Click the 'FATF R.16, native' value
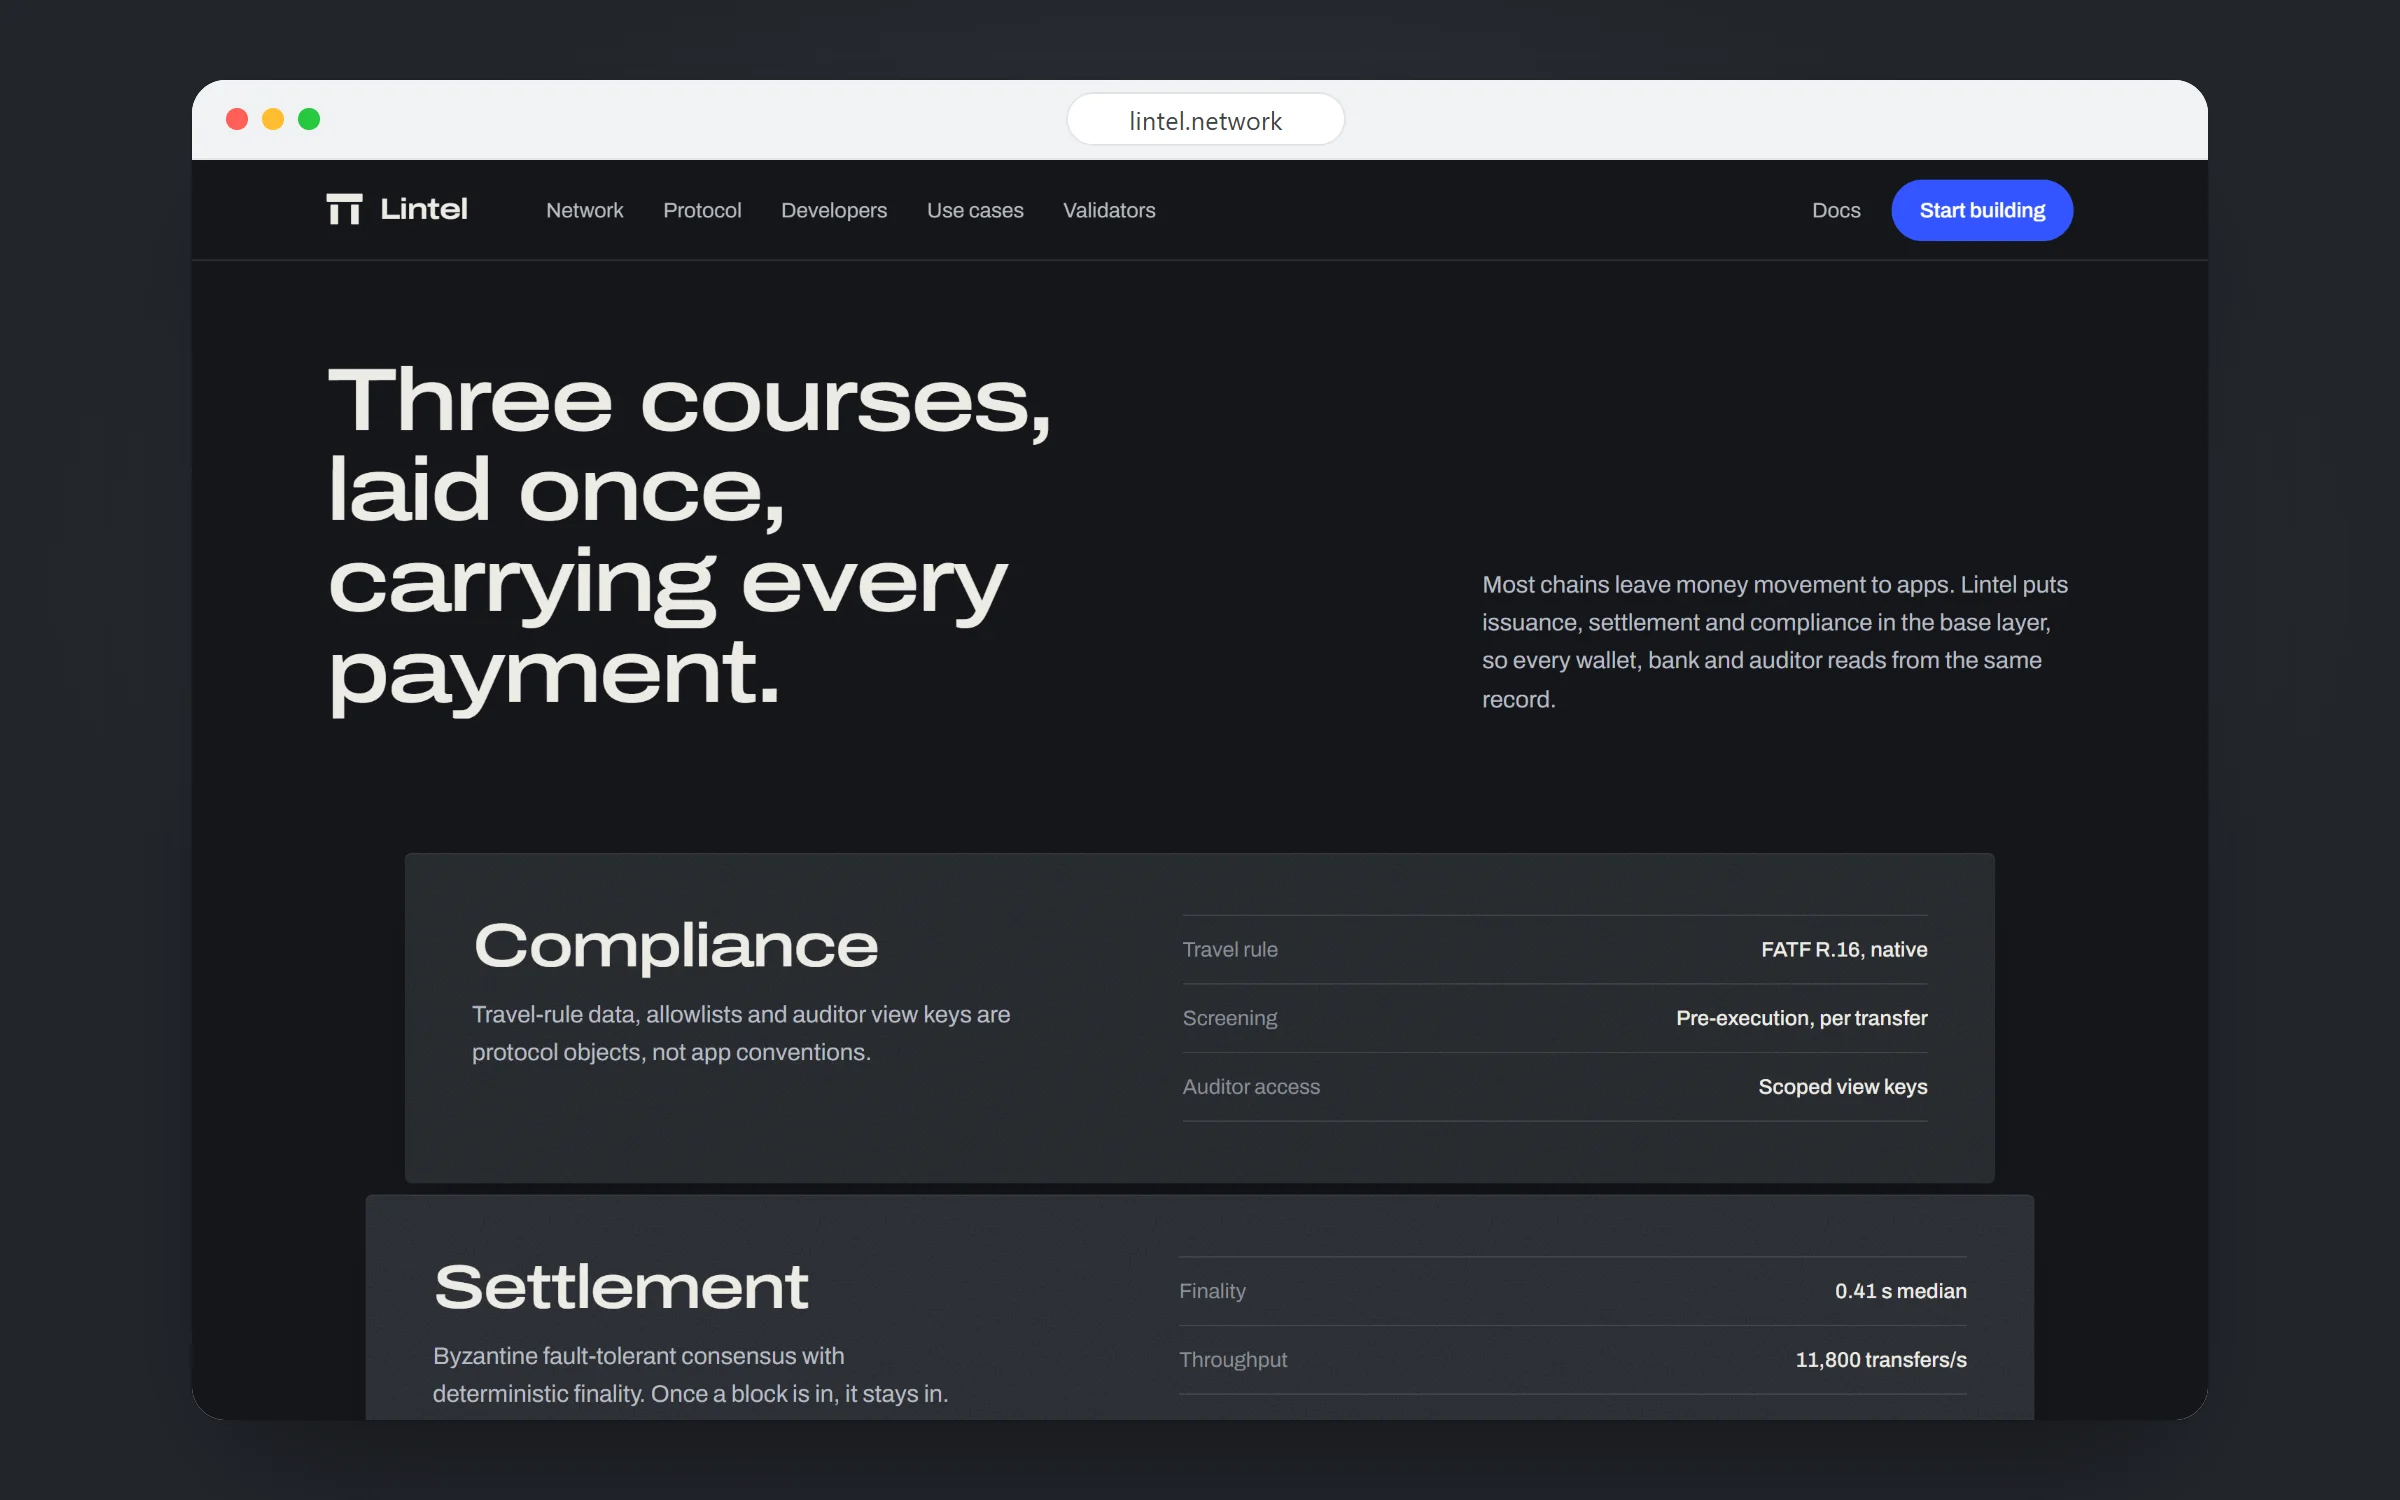 [1844, 949]
